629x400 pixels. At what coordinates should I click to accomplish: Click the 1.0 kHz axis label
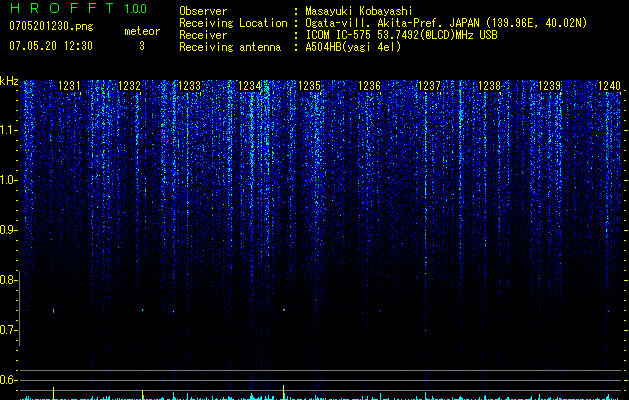8,180
